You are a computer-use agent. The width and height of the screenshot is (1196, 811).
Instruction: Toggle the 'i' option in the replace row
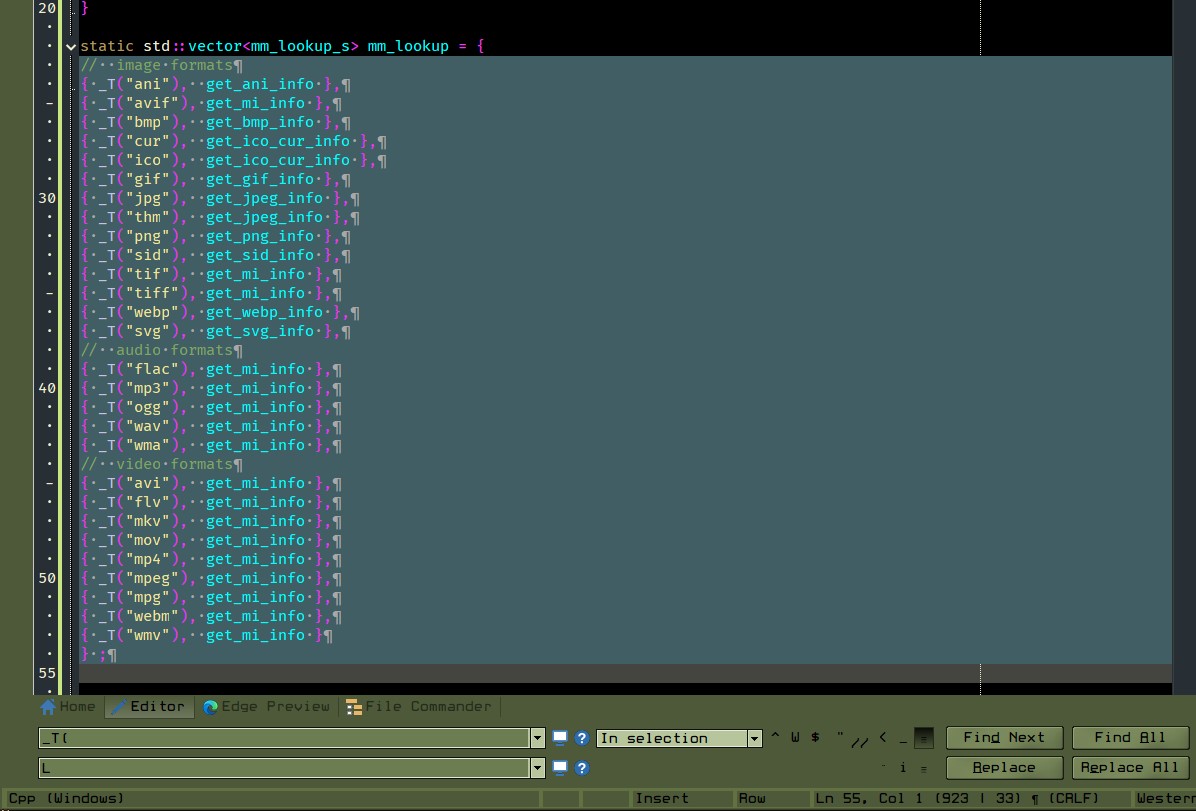point(903,768)
